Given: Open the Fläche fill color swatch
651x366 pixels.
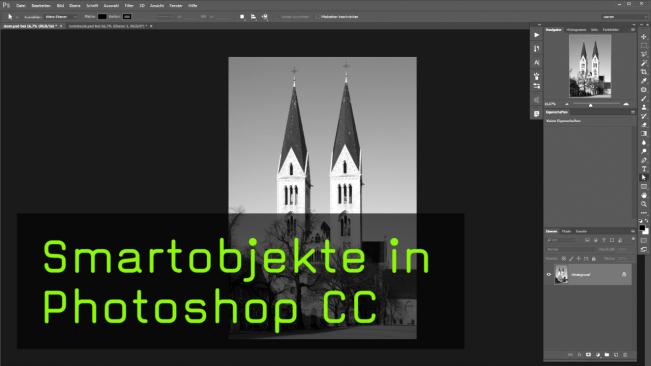Looking at the screenshot, I should [x=102, y=17].
